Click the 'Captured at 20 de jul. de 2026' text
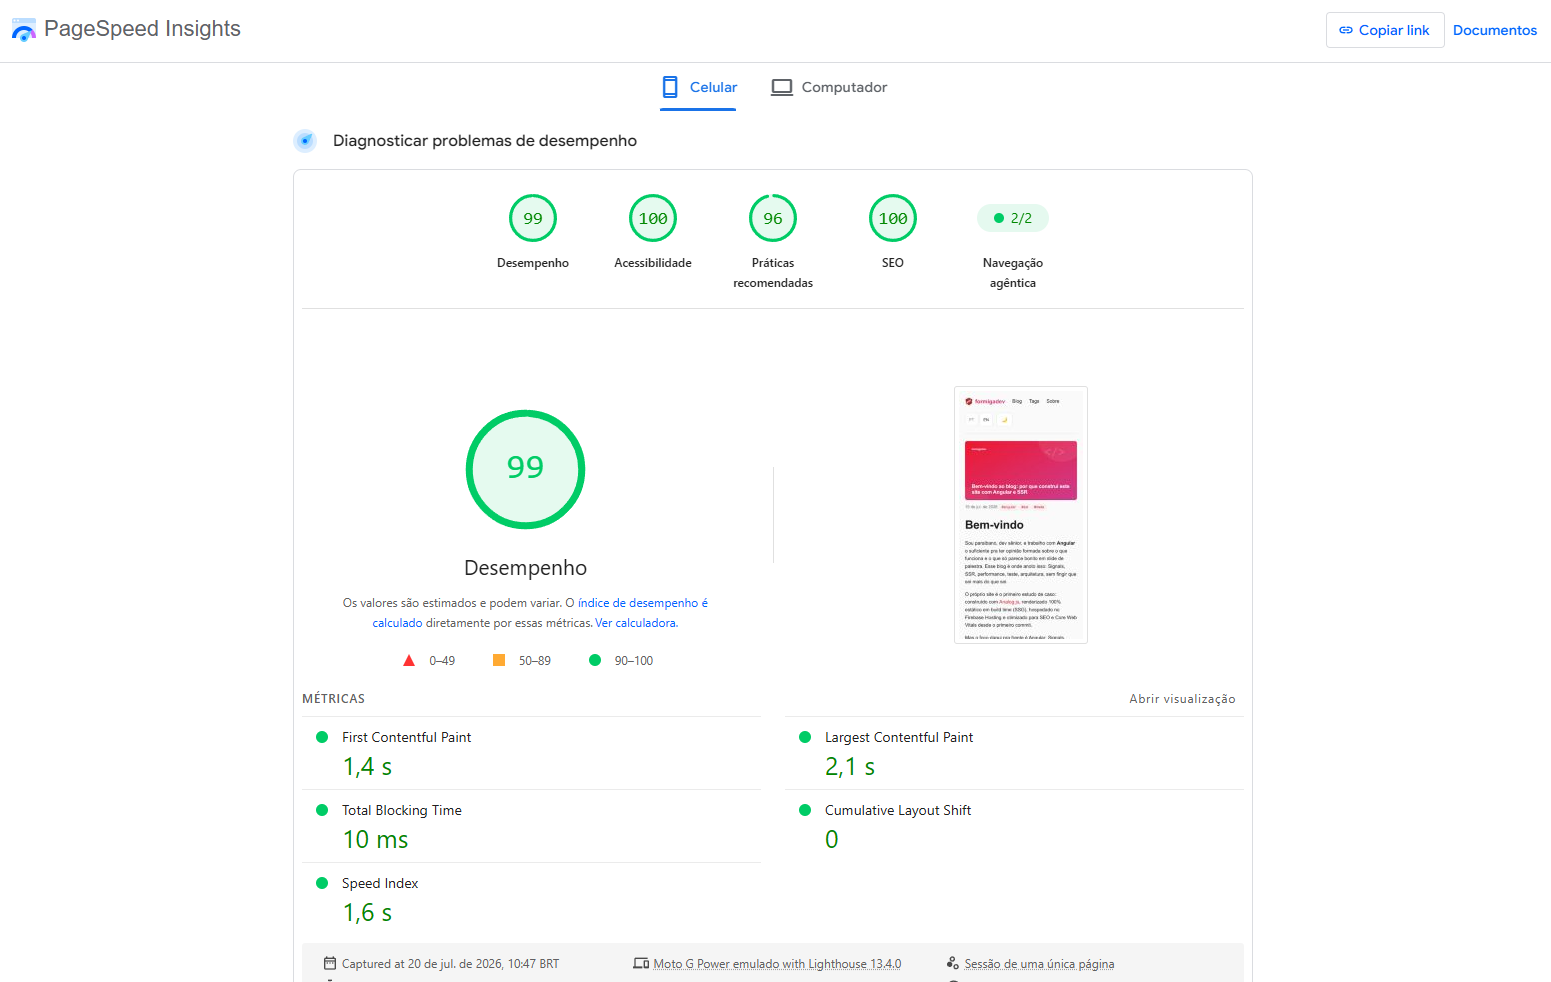 [450, 964]
